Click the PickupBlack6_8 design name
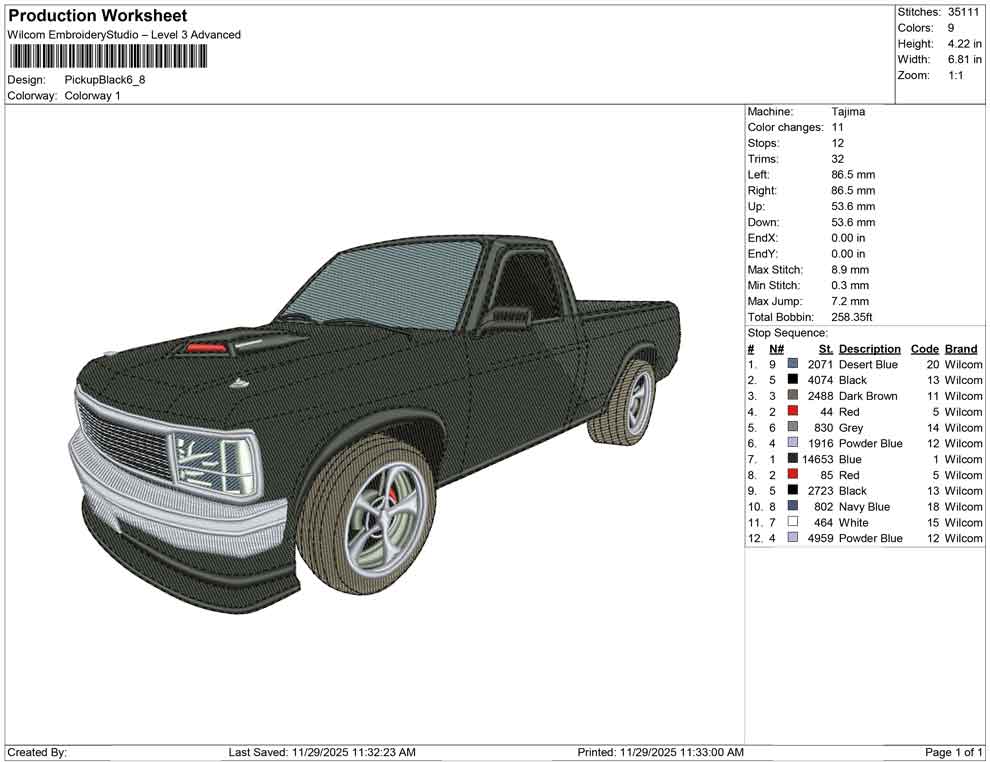The width and height of the screenshot is (990, 762). point(105,80)
